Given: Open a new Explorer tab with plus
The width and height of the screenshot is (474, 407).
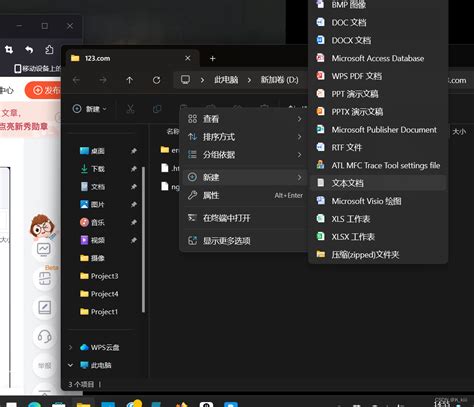Looking at the screenshot, I should [212, 59].
